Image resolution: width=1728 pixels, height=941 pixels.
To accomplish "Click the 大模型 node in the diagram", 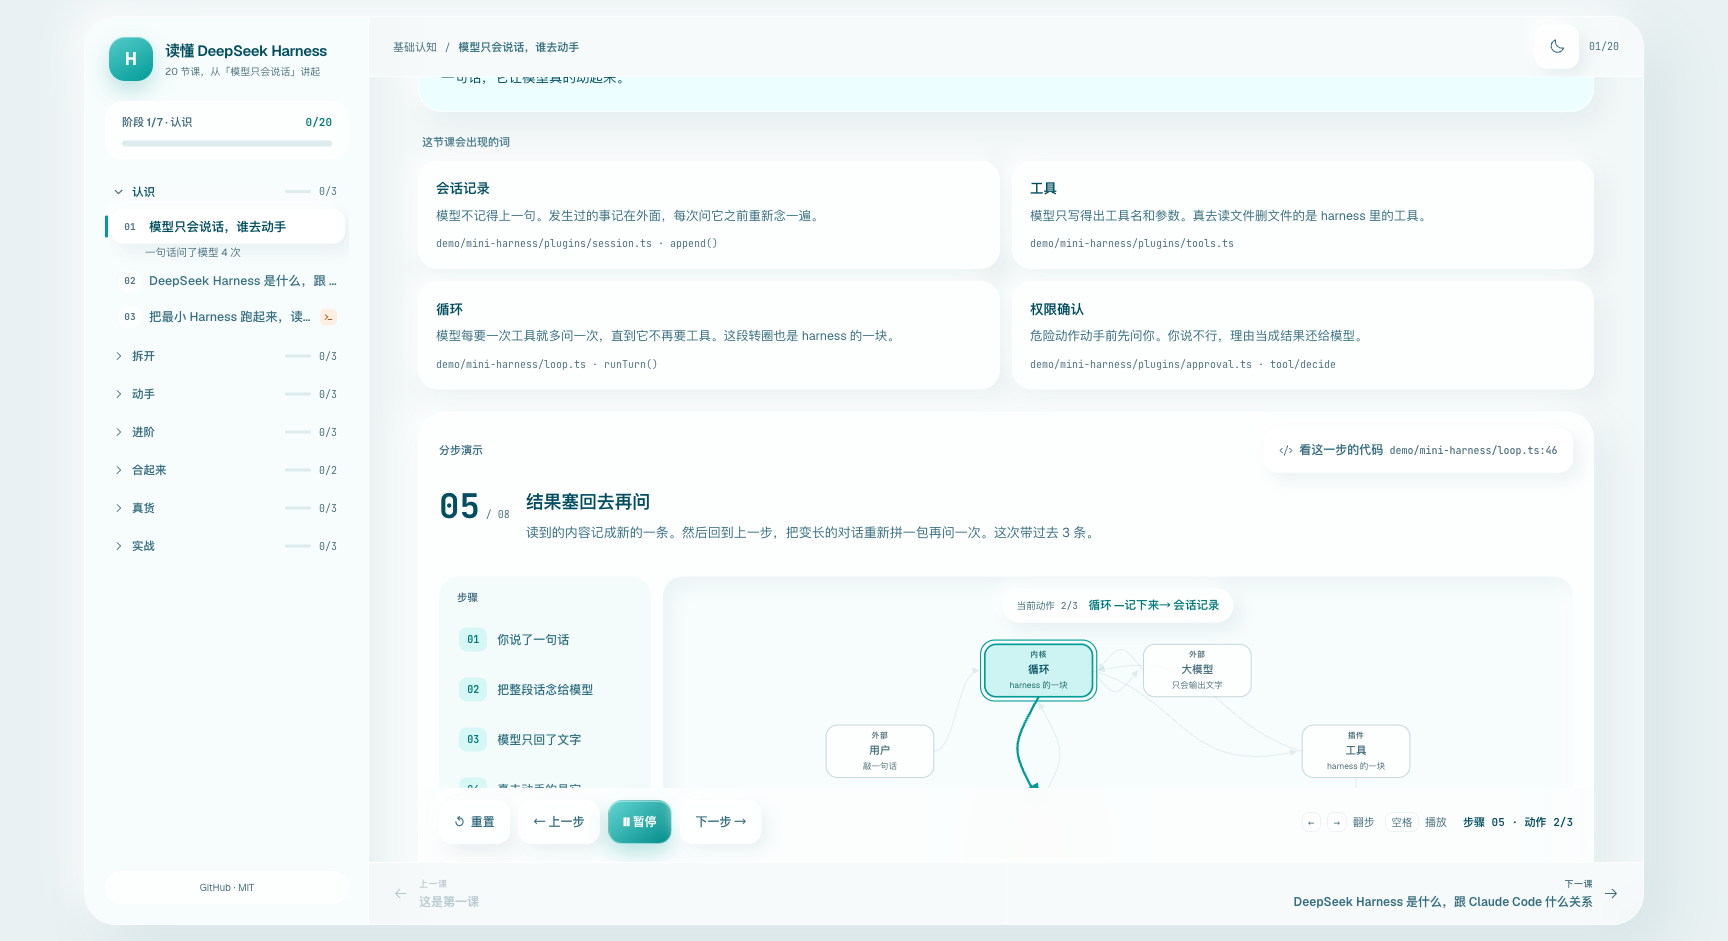I will [1197, 670].
